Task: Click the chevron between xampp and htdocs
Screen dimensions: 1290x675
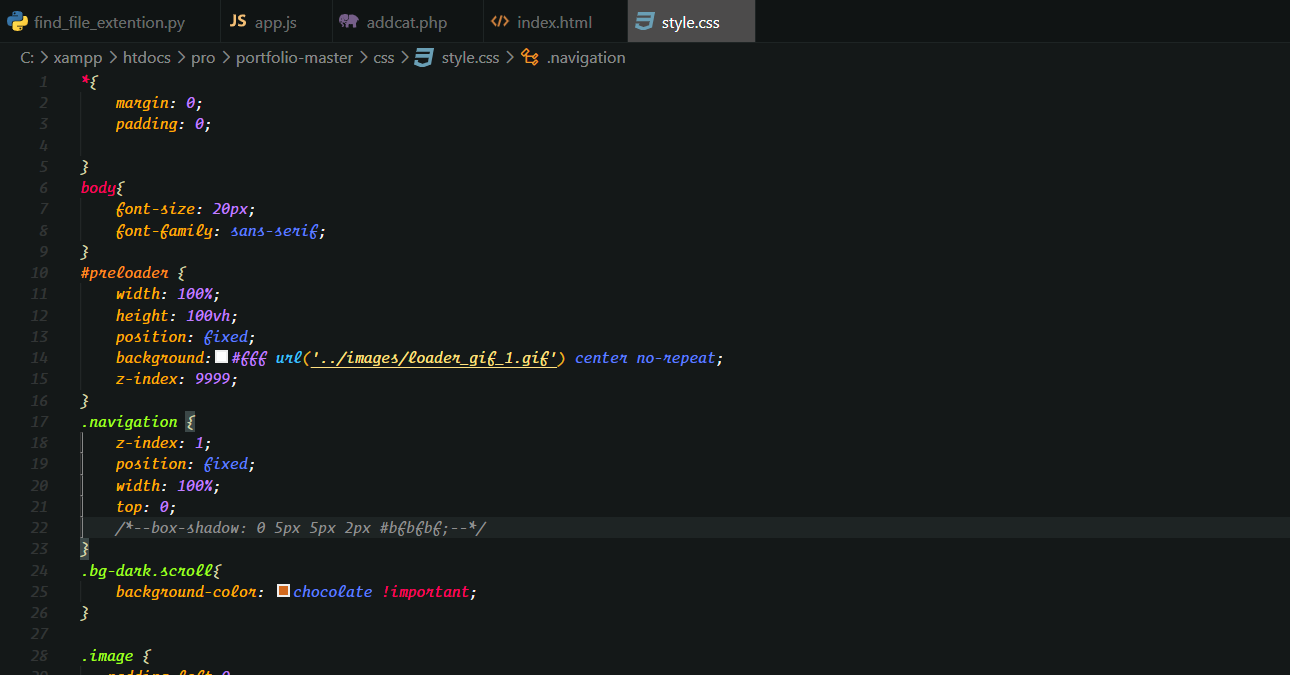Action: coord(113,58)
